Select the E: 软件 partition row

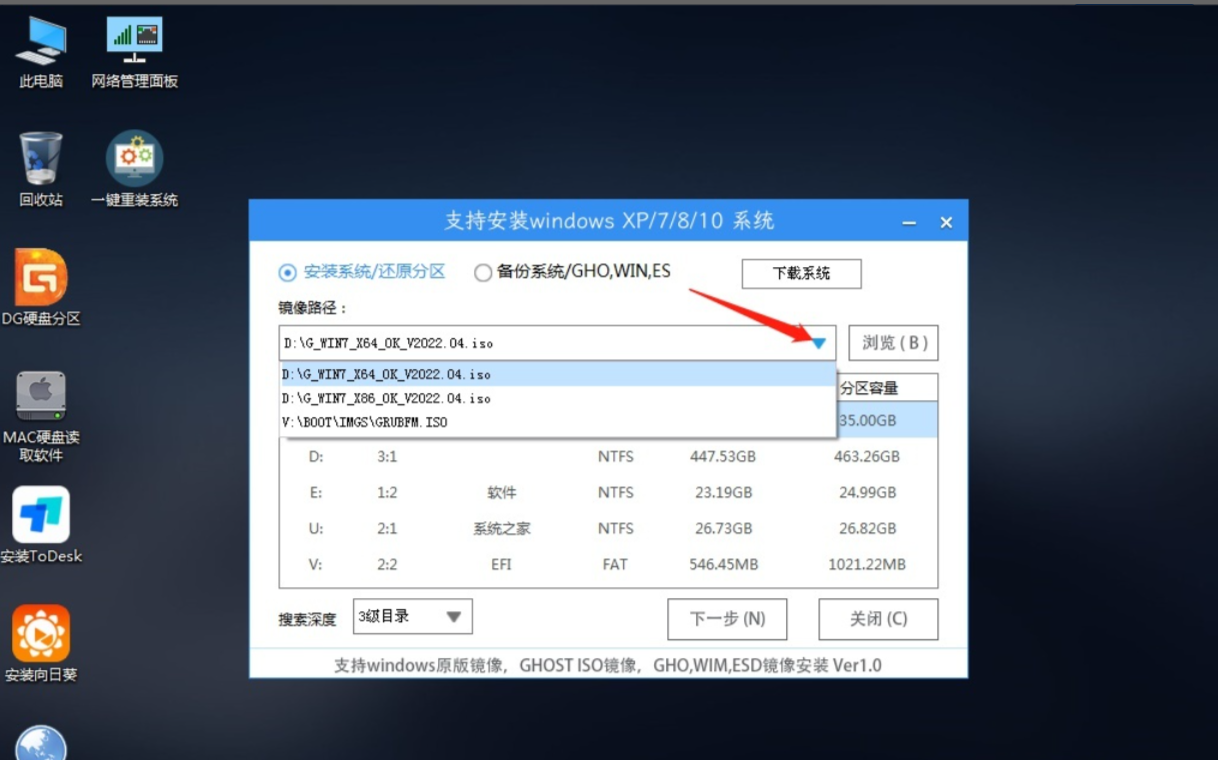click(x=608, y=492)
